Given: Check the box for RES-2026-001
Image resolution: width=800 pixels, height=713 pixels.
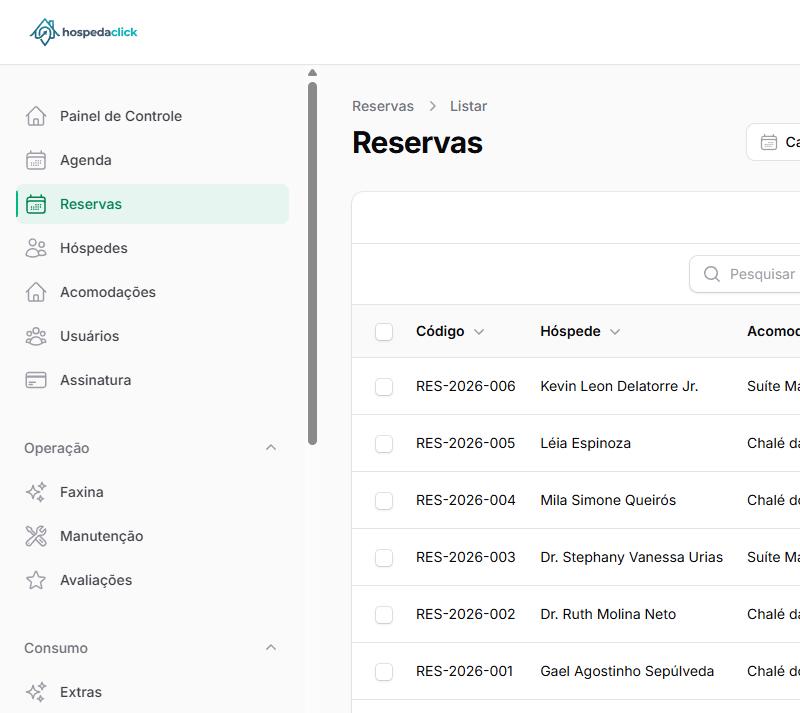Looking at the screenshot, I should click(384, 672).
